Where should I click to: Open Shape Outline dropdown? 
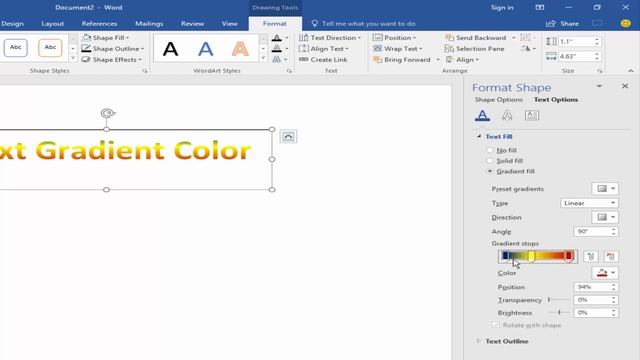point(112,49)
